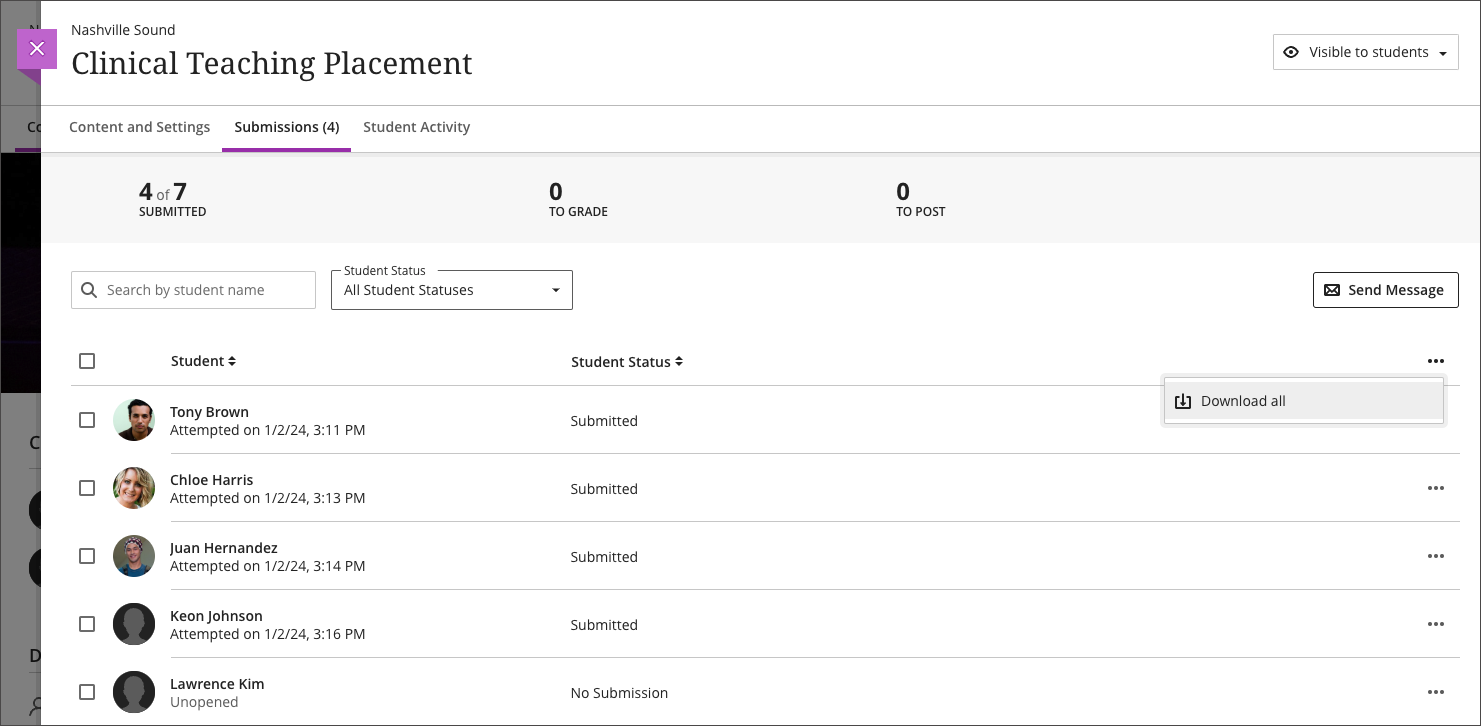This screenshot has height=726, width=1481.
Task: Check Lawrence Kim's selection checkbox
Action: point(87,691)
